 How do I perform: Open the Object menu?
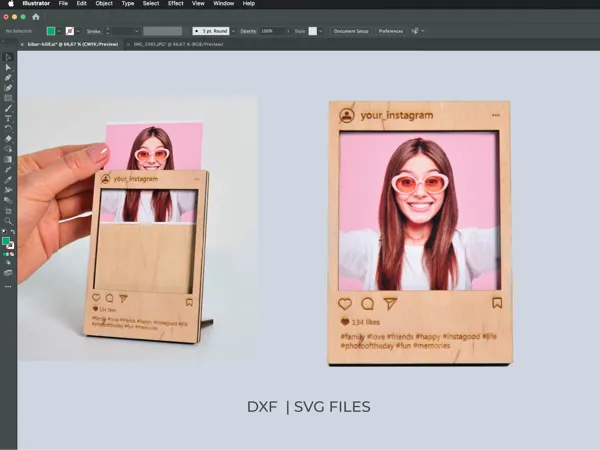coord(104,3)
